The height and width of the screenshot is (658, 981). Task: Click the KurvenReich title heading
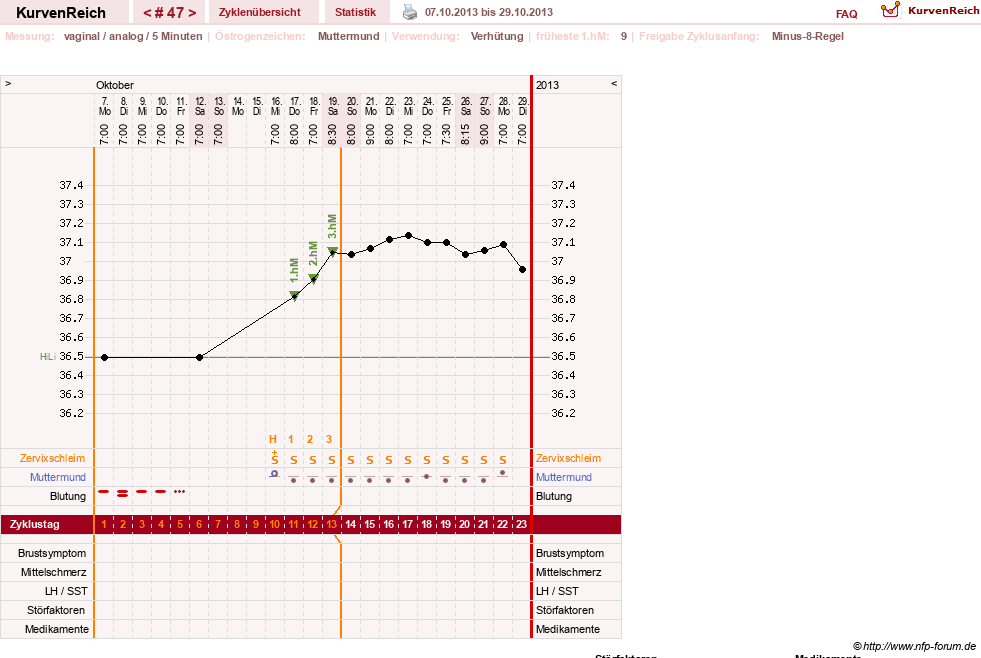pyautogui.click(x=61, y=13)
